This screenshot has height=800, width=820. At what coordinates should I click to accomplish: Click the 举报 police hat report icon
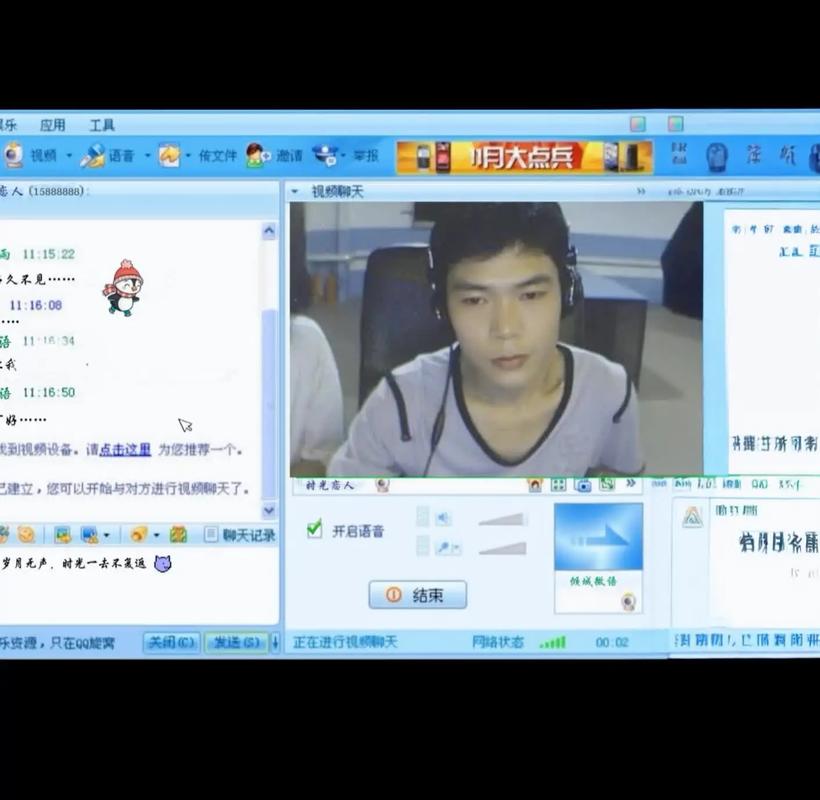pos(325,155)
